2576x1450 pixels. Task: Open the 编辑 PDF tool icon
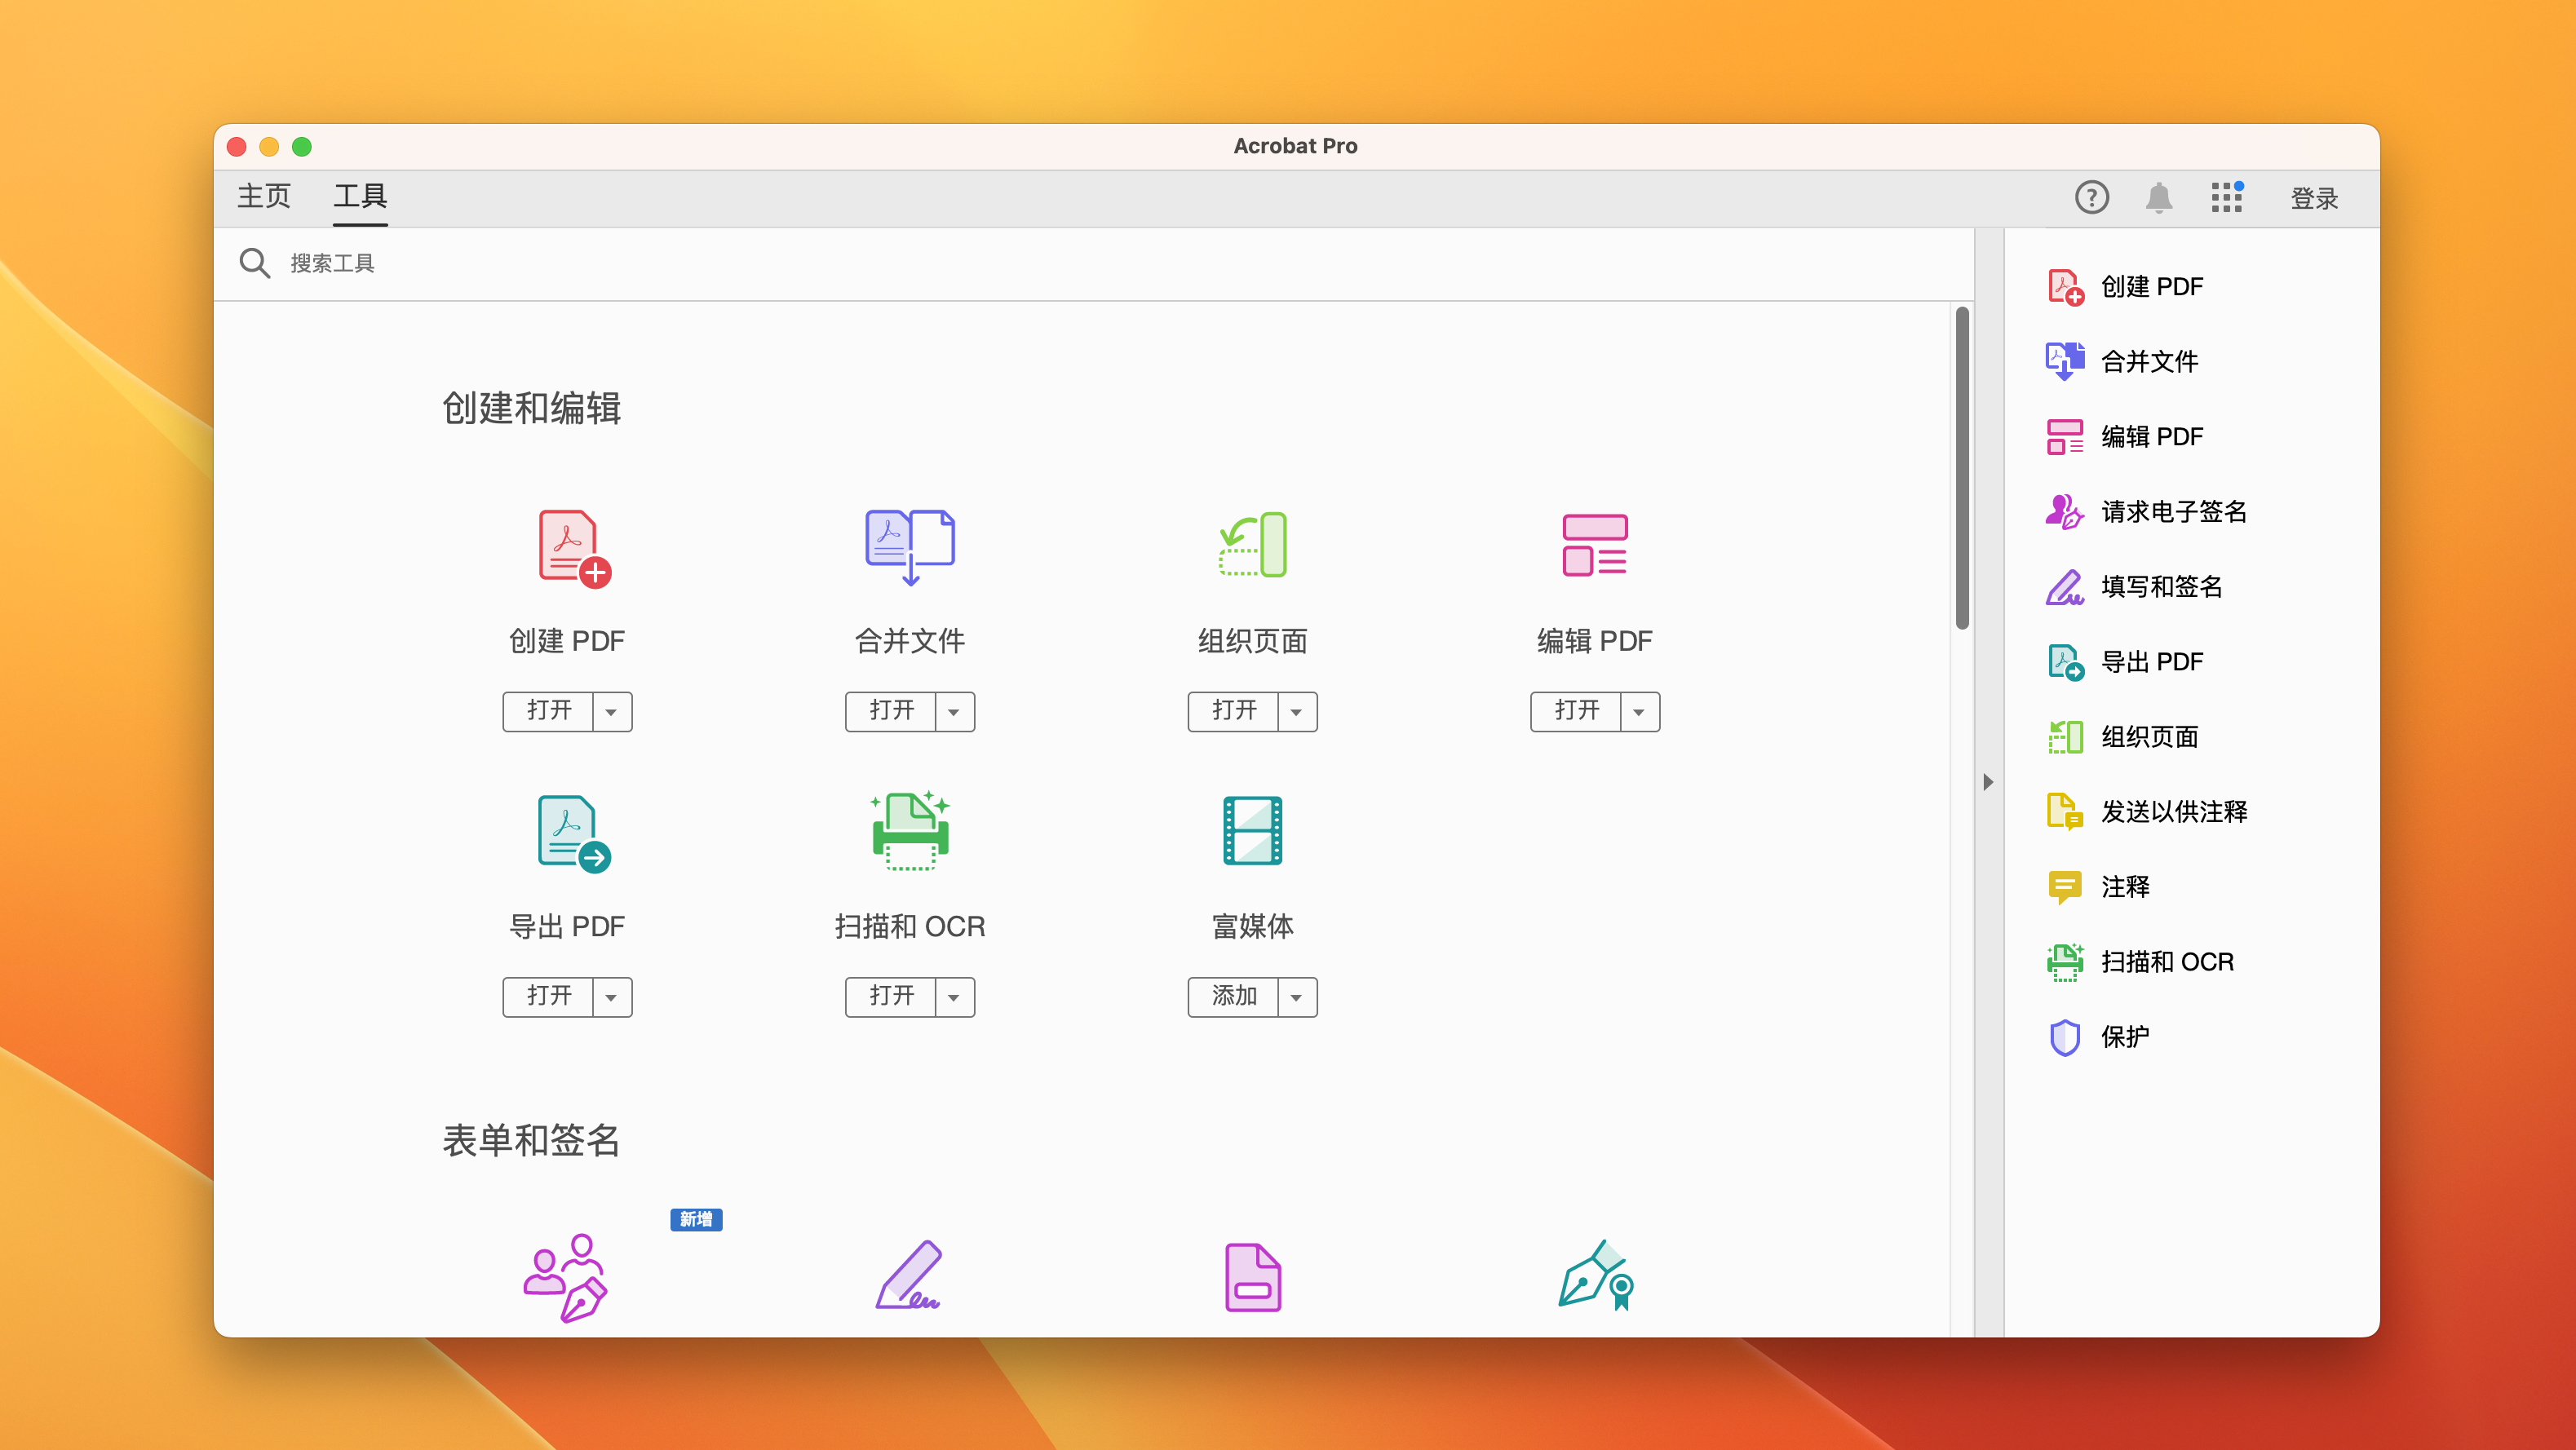point(1594,546)
